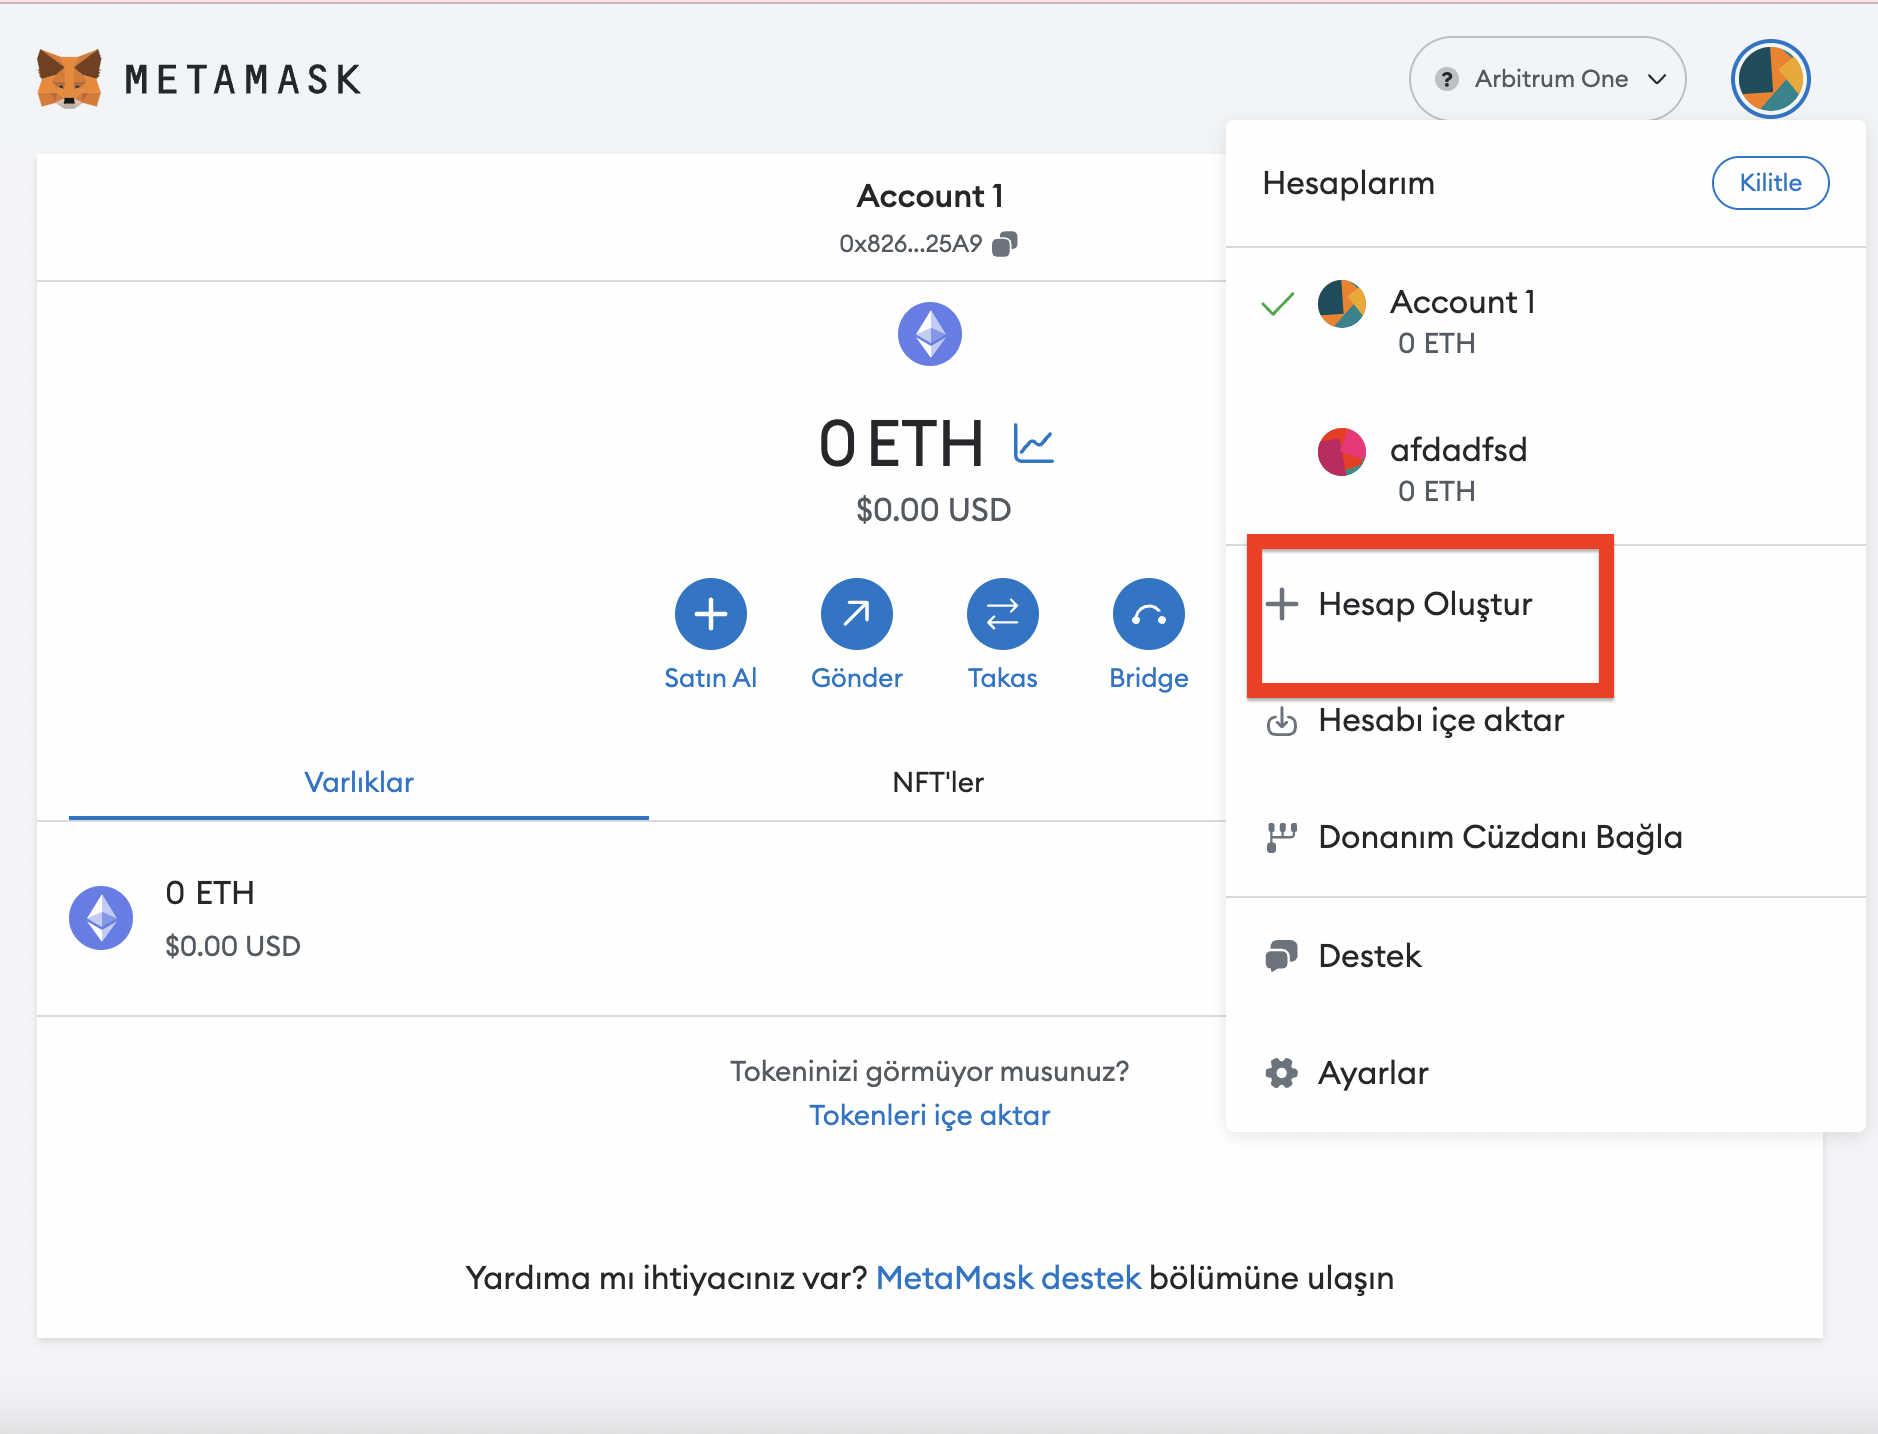Click the hardware wallet USB icon
The width and height of the screenshot is (1878, 1434).
tap(1282, 837)
